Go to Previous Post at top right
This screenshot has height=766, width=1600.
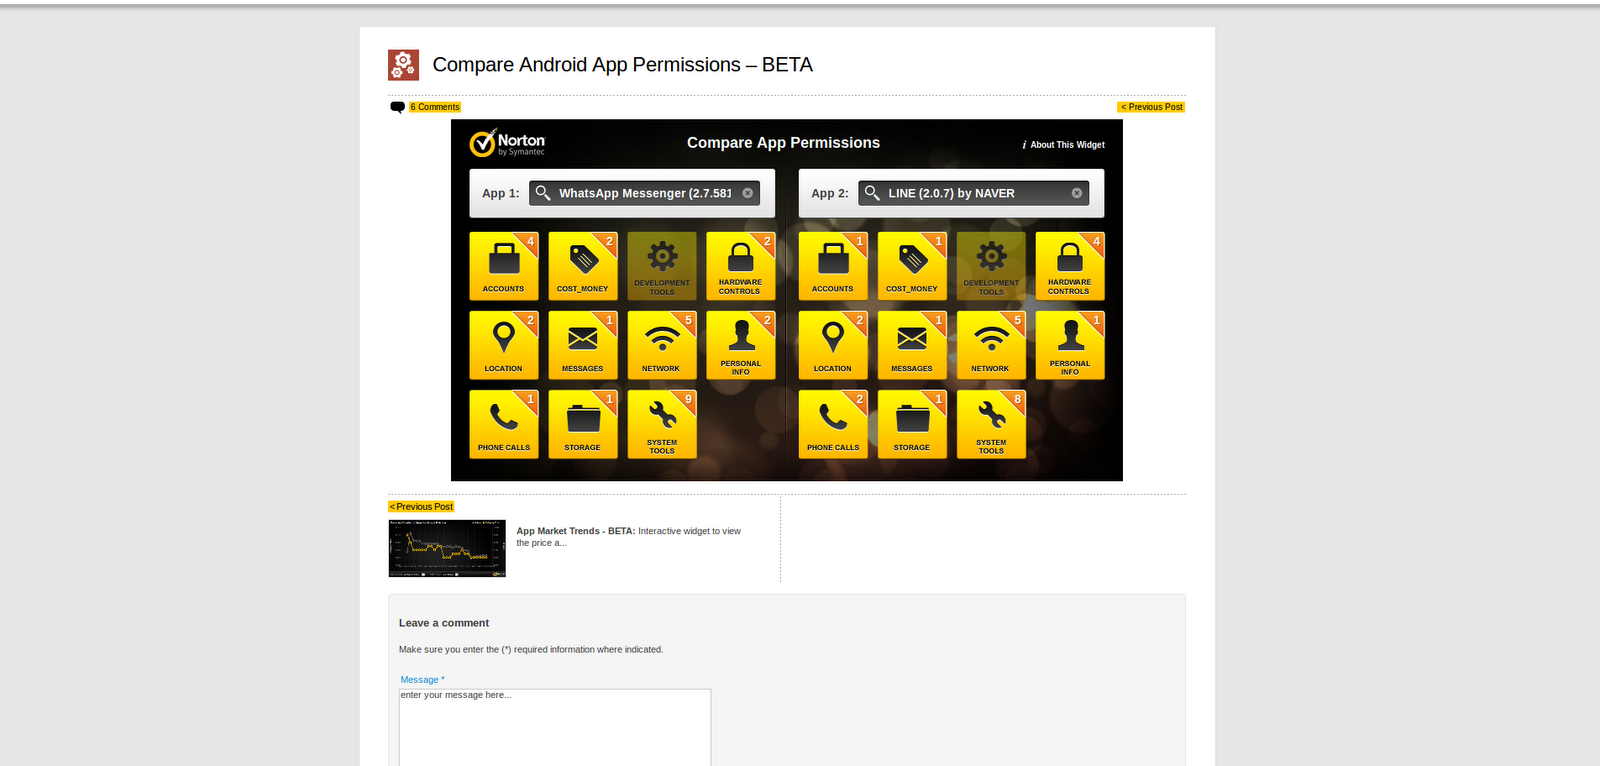tap(1151, 107)
